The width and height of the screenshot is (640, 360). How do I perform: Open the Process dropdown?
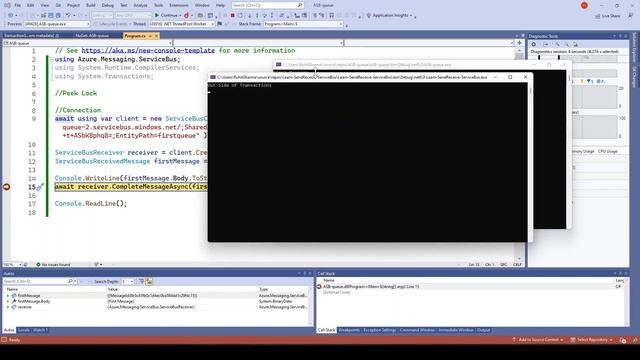pyautogui.click(x=88, y=24)
